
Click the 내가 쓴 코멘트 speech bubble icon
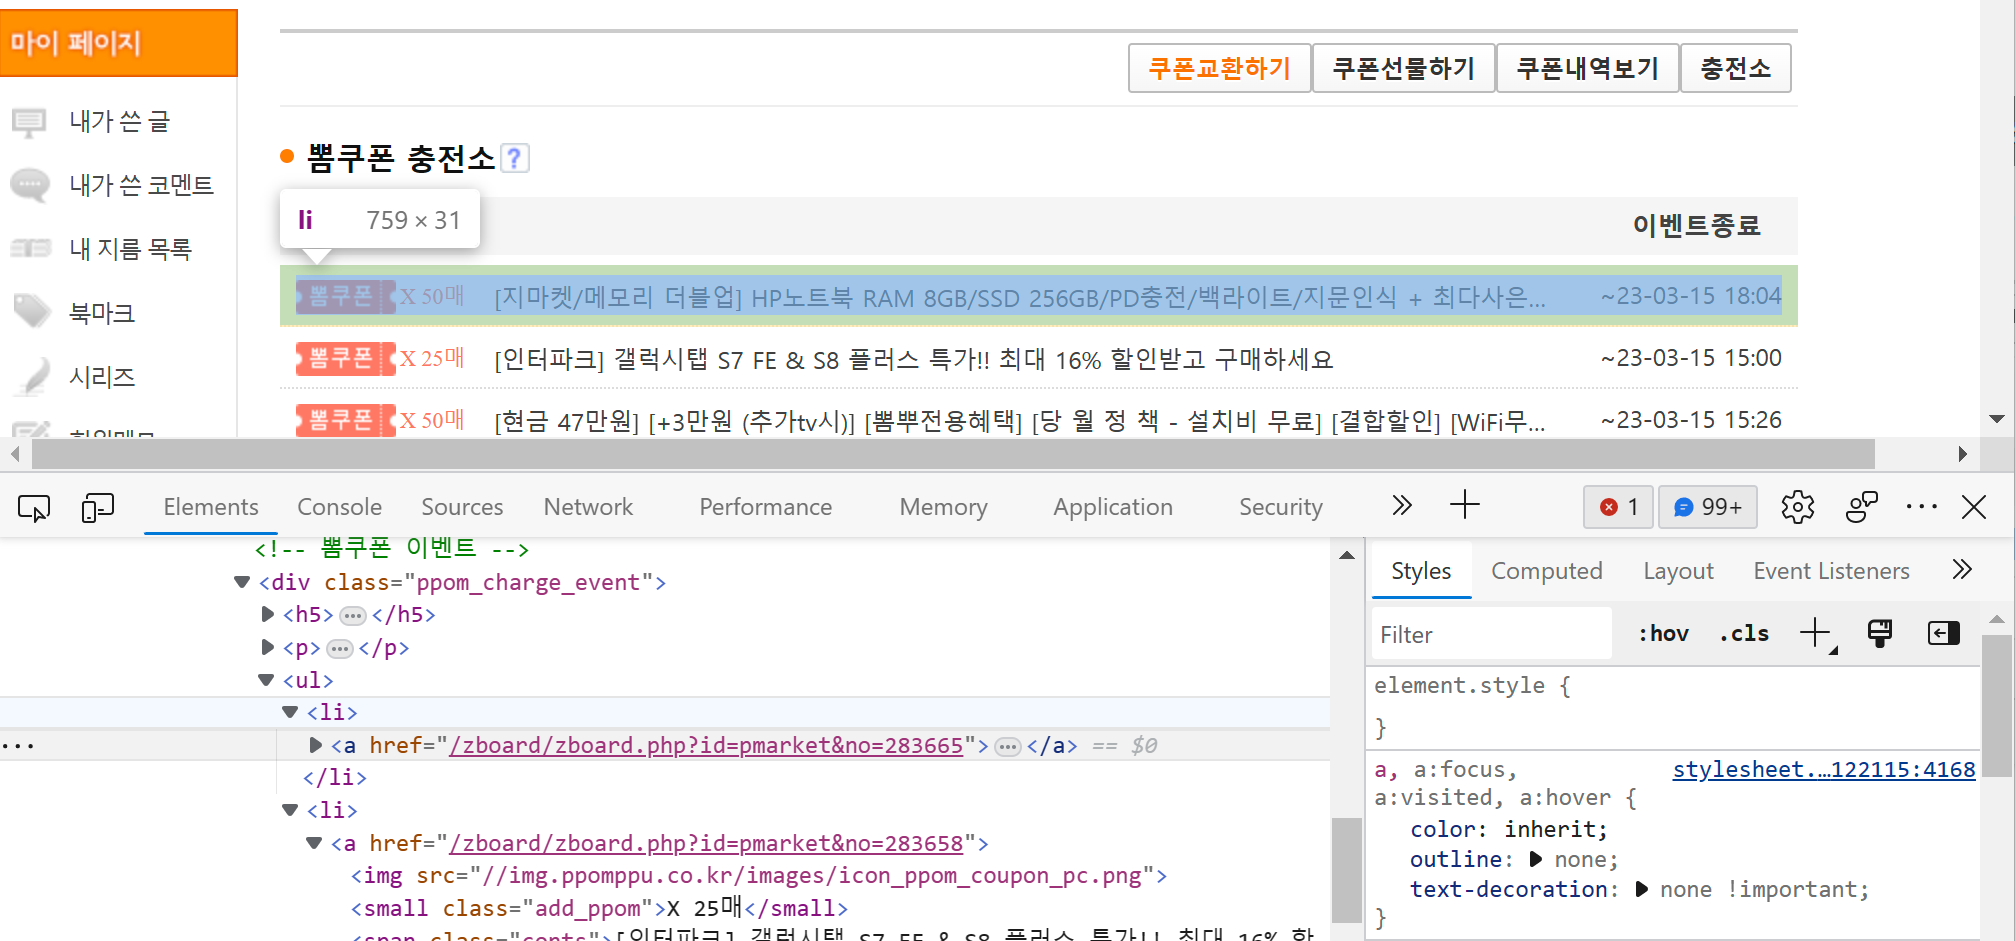[30, 185]
